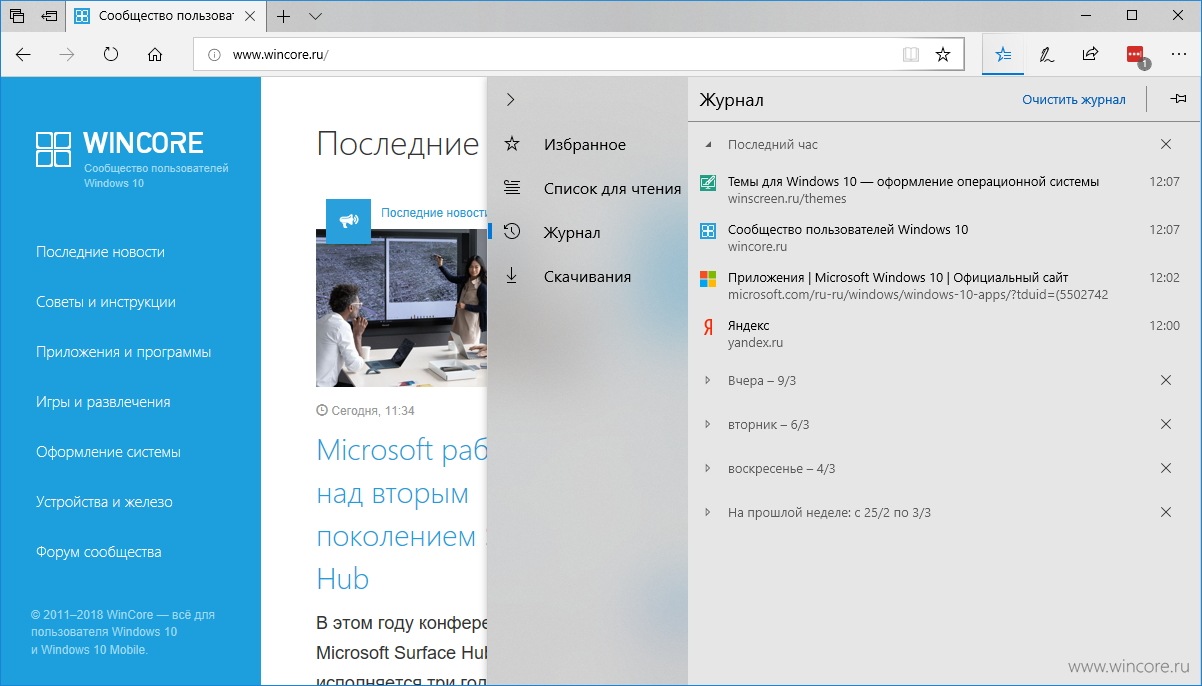
Task: Add page to favorites with star icon
Action: (x=942, y=55)
